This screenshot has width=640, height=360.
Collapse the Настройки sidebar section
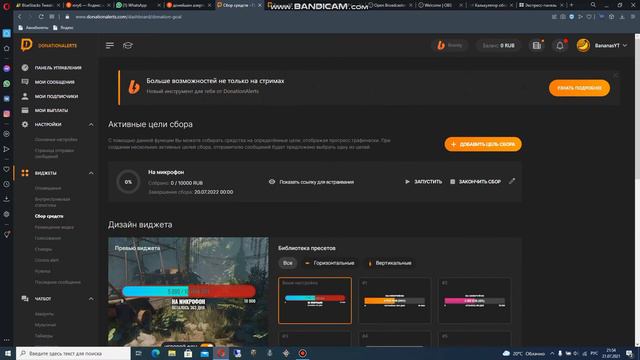[x=91, y=124]
